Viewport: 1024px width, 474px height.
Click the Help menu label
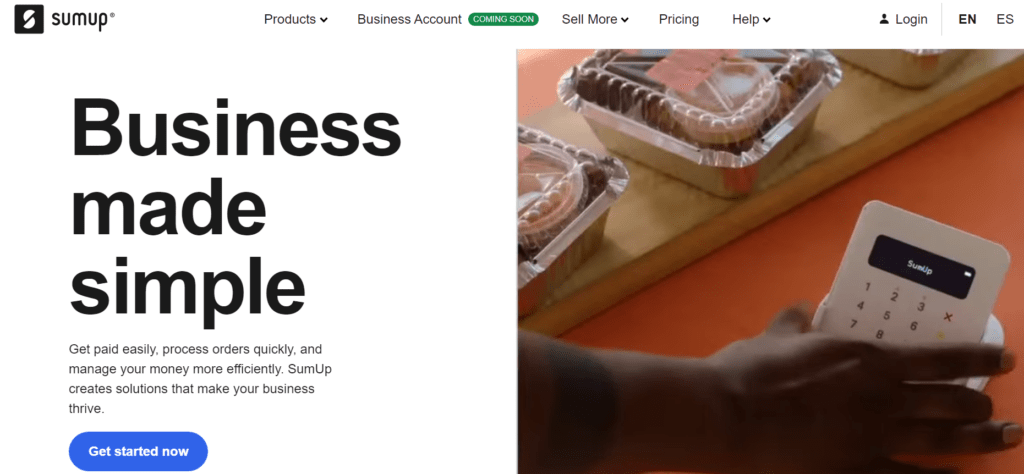(x=746, y=20)
